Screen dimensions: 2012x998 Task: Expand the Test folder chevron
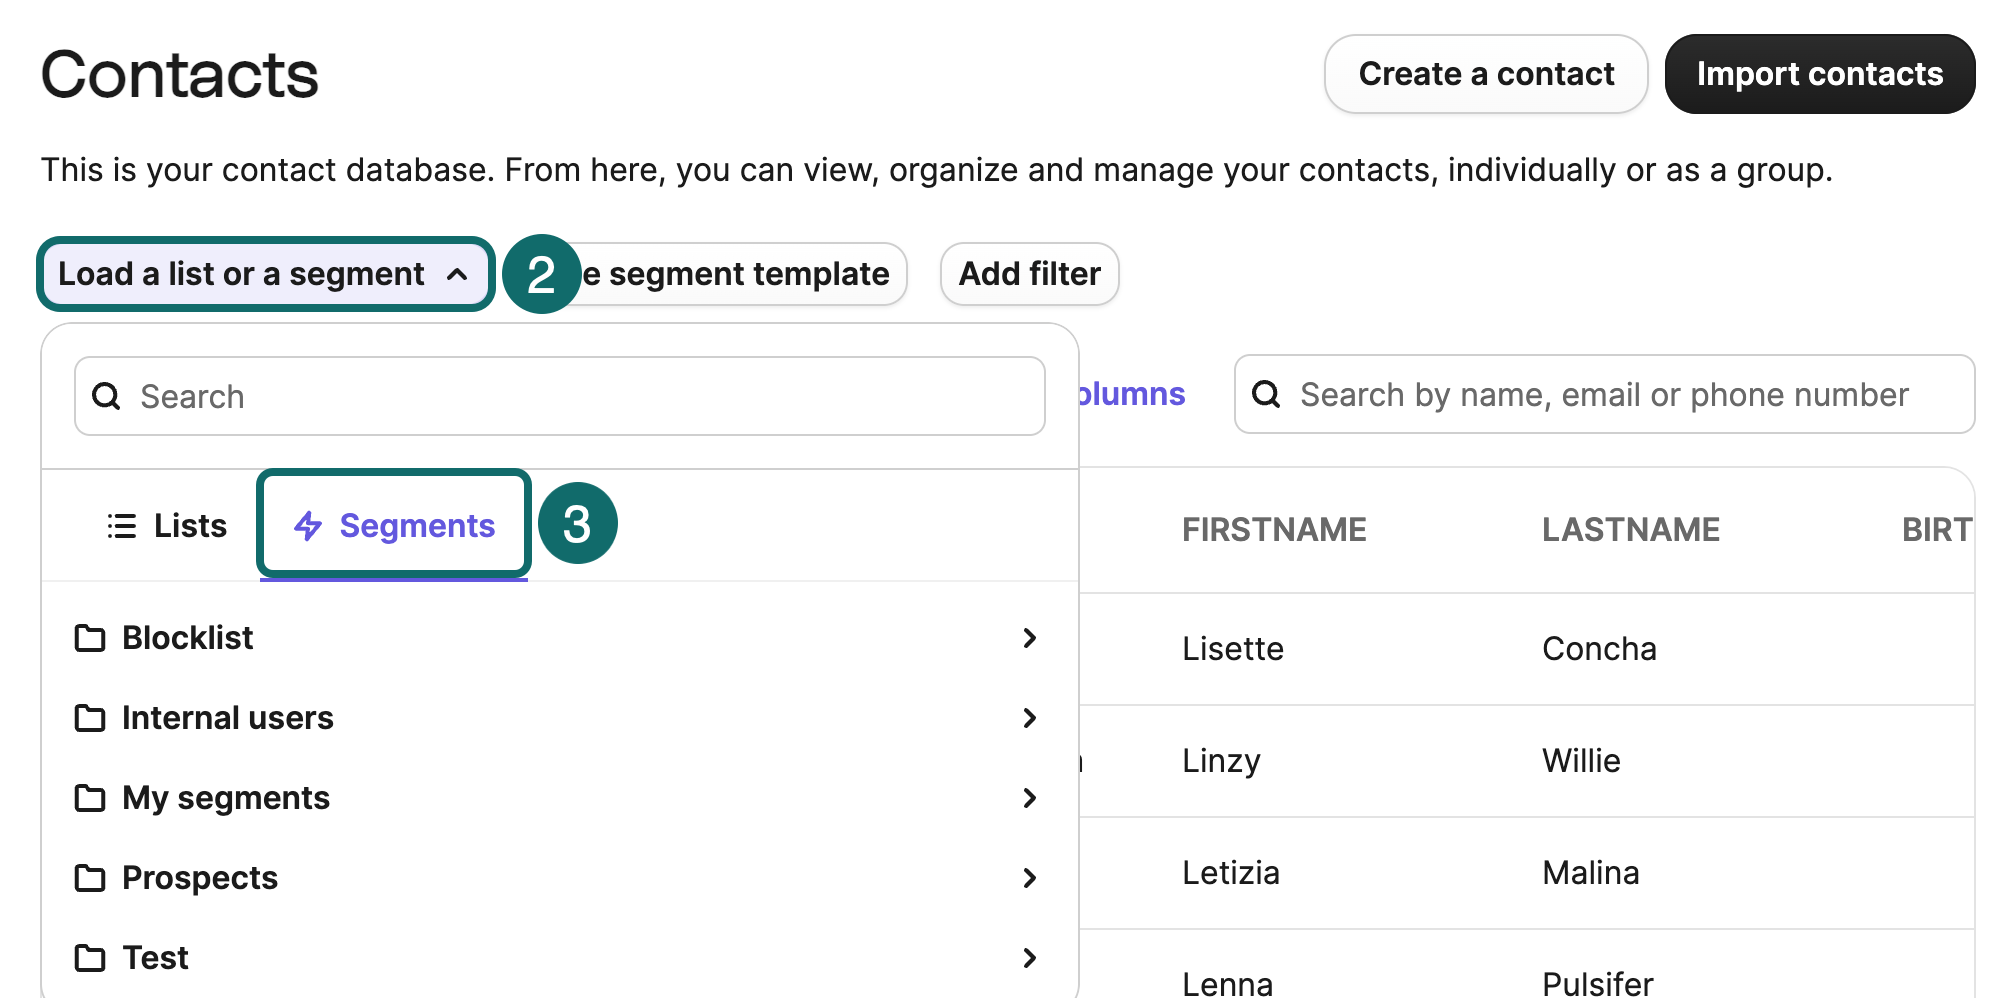pyautogui.click(x=1029, y=958)
